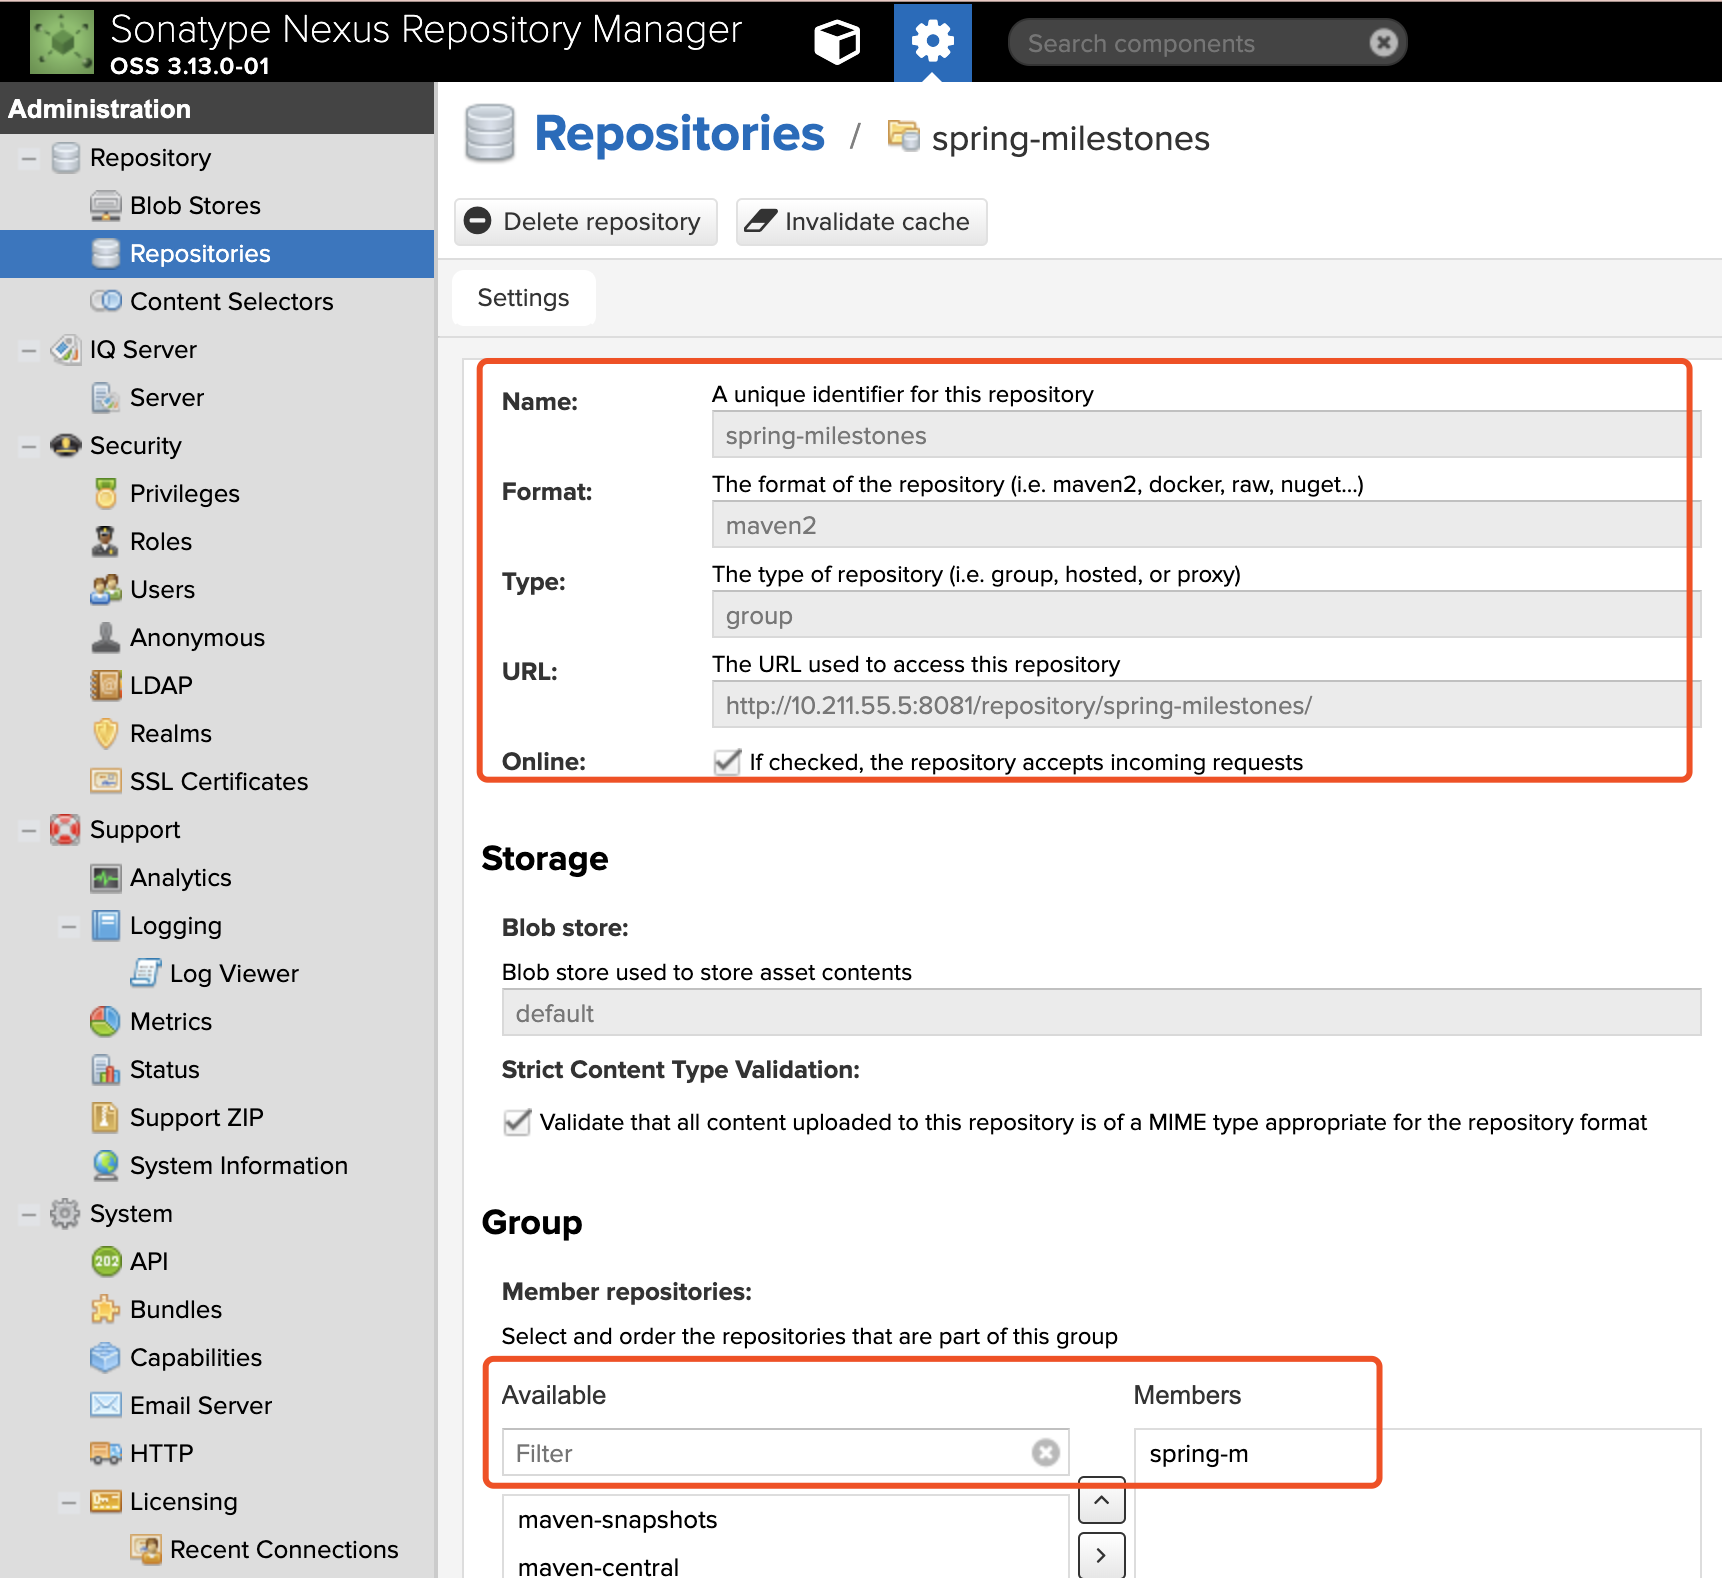Click the Repositories sidebar icon
The width and height of the screenshot is (1722, 1578).
click(x=106, y=254)
